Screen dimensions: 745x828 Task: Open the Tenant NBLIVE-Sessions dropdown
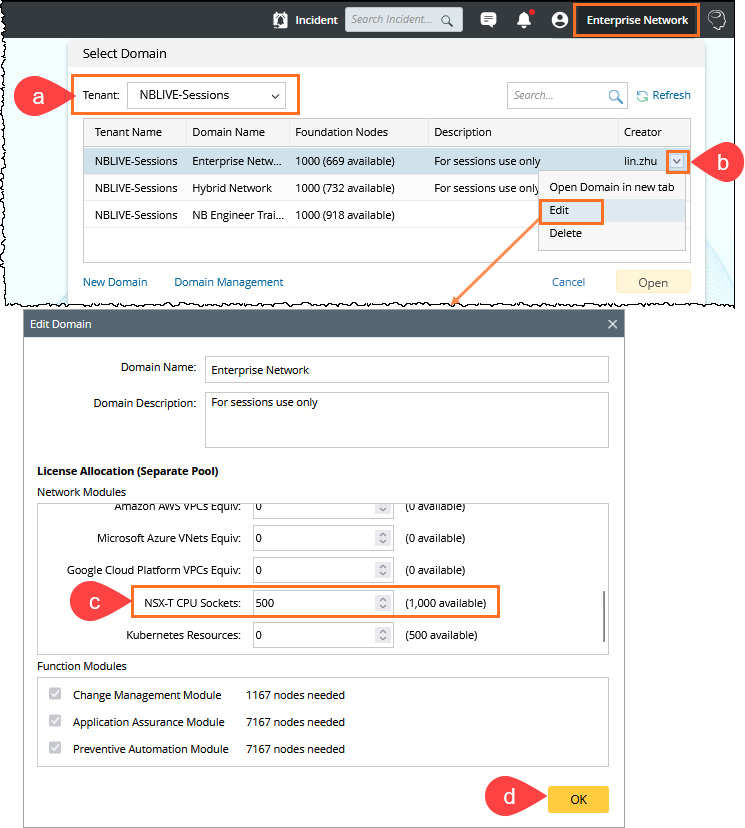[x=206, y=95]
